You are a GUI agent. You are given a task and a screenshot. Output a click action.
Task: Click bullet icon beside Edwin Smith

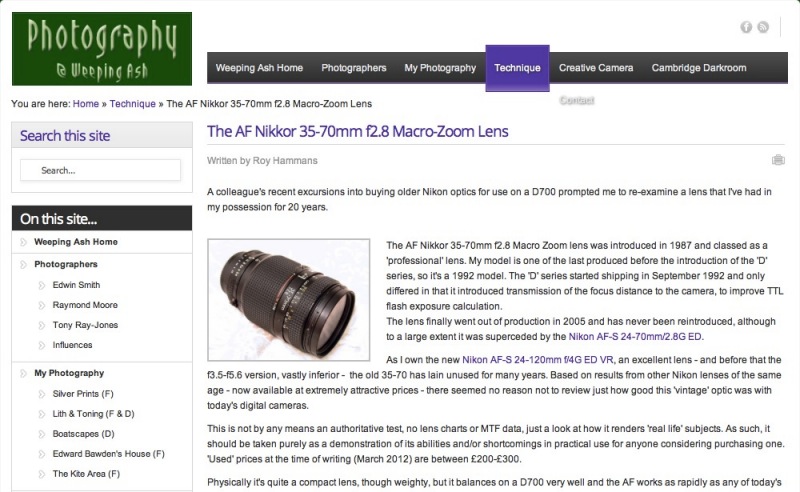pos(42,285)
